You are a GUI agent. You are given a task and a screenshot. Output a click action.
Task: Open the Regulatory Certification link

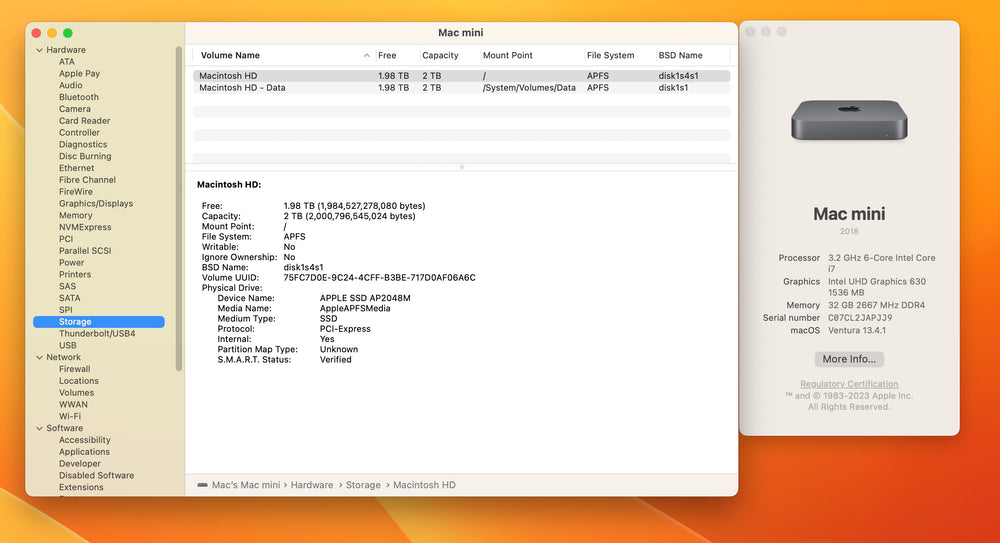pyautogui.click(x=849, y=384)
